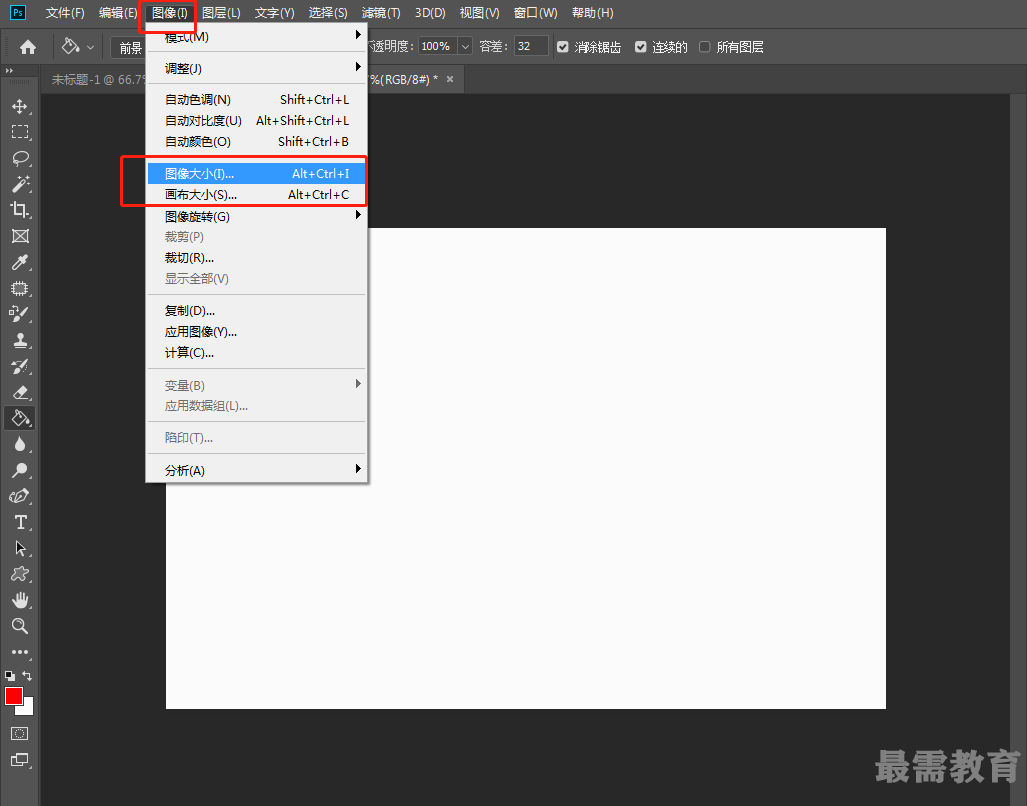Select the Frame tool
This screenshot has height=806, width=1027.
click(x=20, y=236)
